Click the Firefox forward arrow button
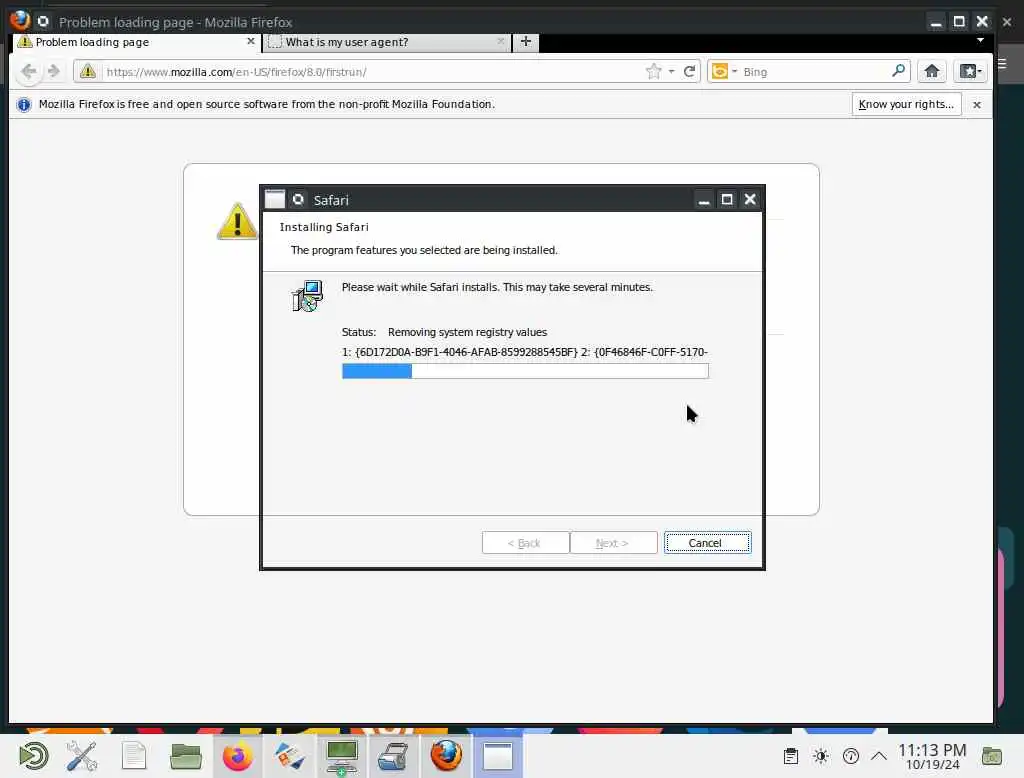The image size is (1024, 778). coord(54,71)
